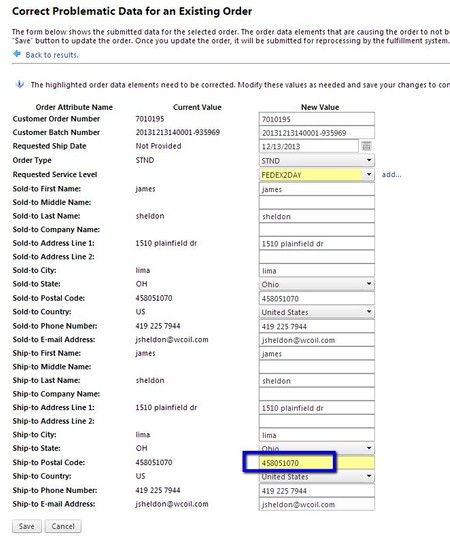
Task: Click the Sold-to E-mail current value jsheldon@wcoil.com
Action: (172, 340)
